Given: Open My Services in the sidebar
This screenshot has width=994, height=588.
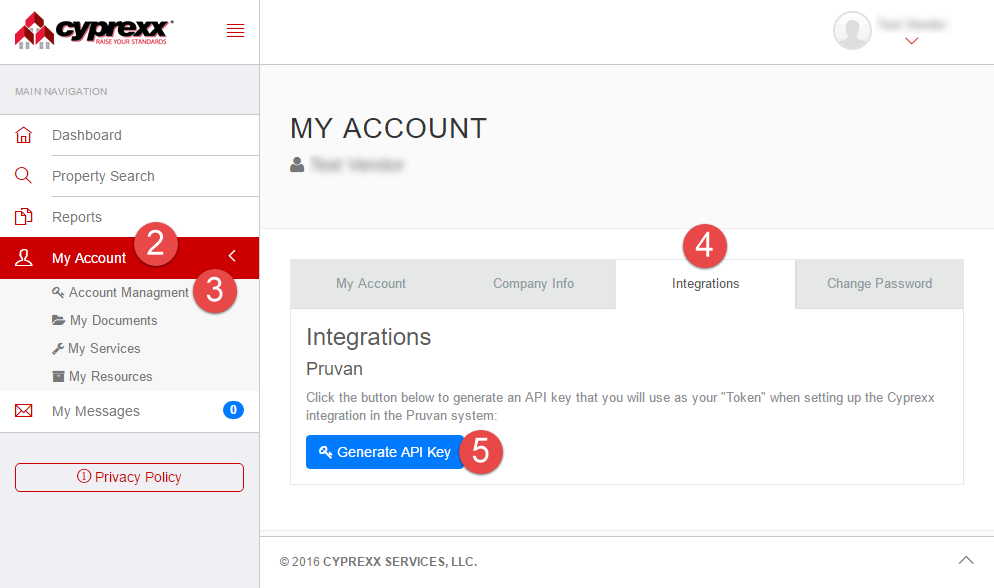Looking at the screenshot, I should click(104, 349).
